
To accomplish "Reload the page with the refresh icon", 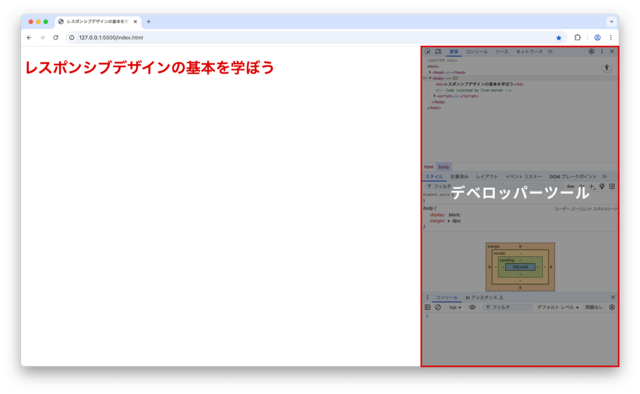I will click(56, 38).
